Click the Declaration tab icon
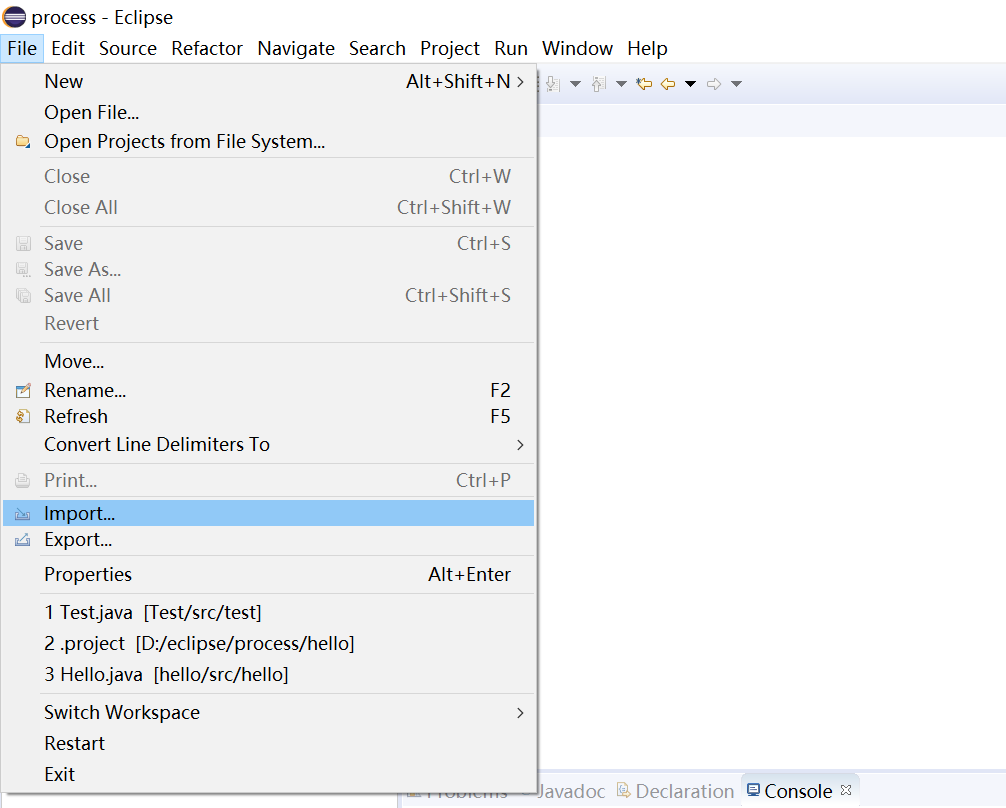This screenshot has height=808, width=1006. (623, 790)
